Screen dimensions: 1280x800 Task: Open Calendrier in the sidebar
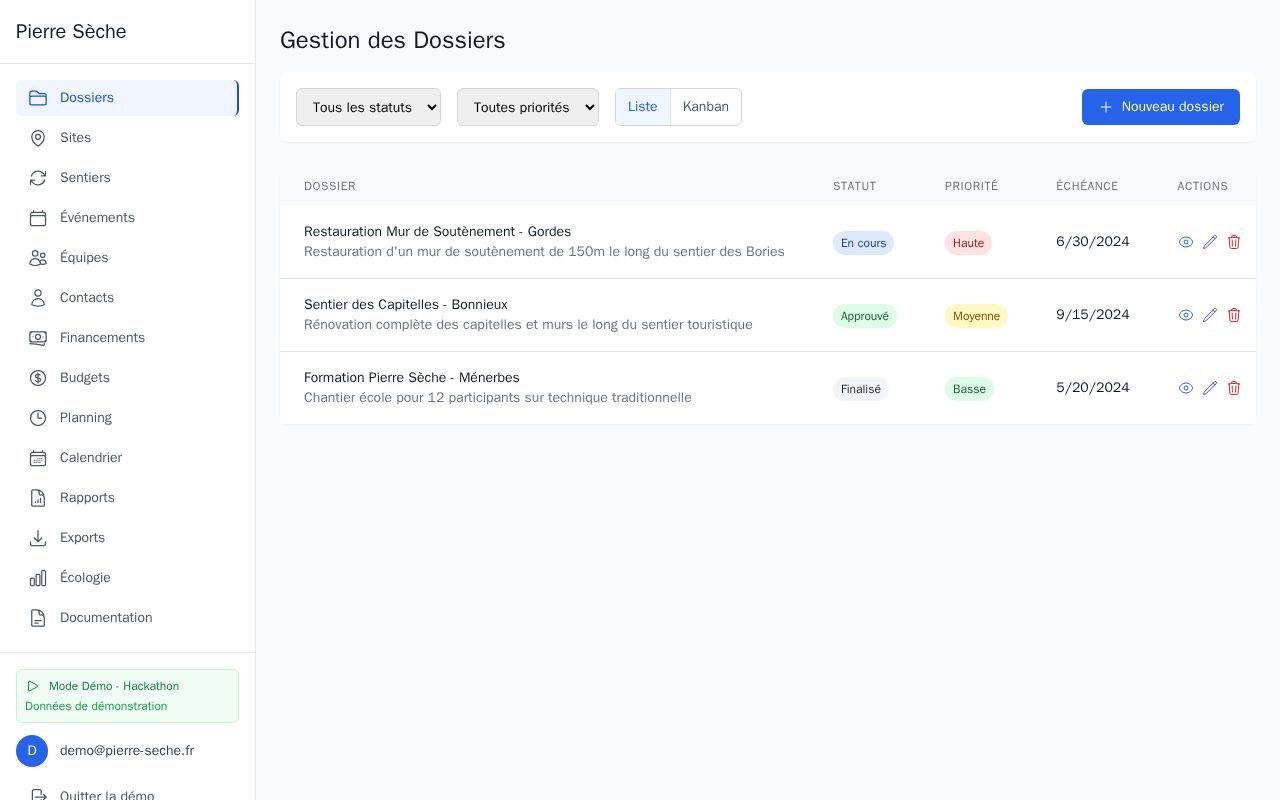pos(127,458)
